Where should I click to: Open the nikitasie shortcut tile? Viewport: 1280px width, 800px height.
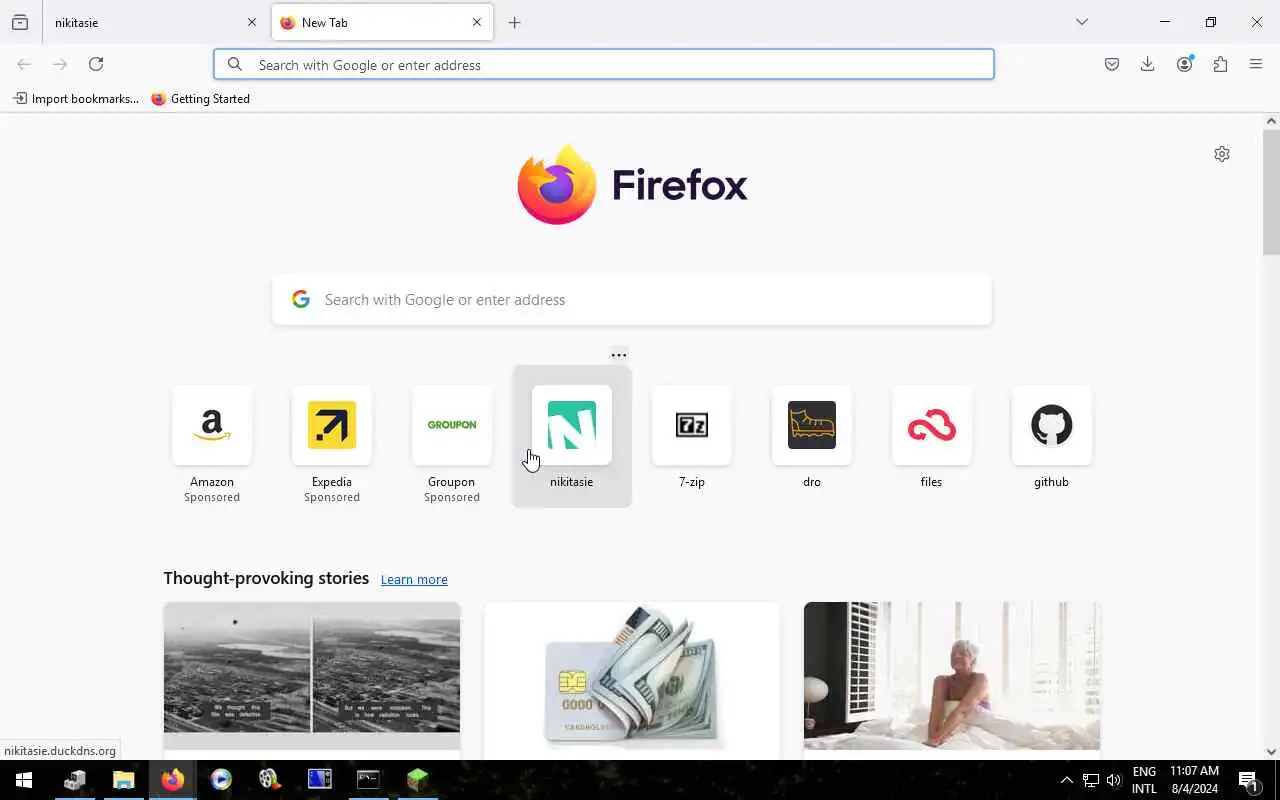tap(572, 436)
